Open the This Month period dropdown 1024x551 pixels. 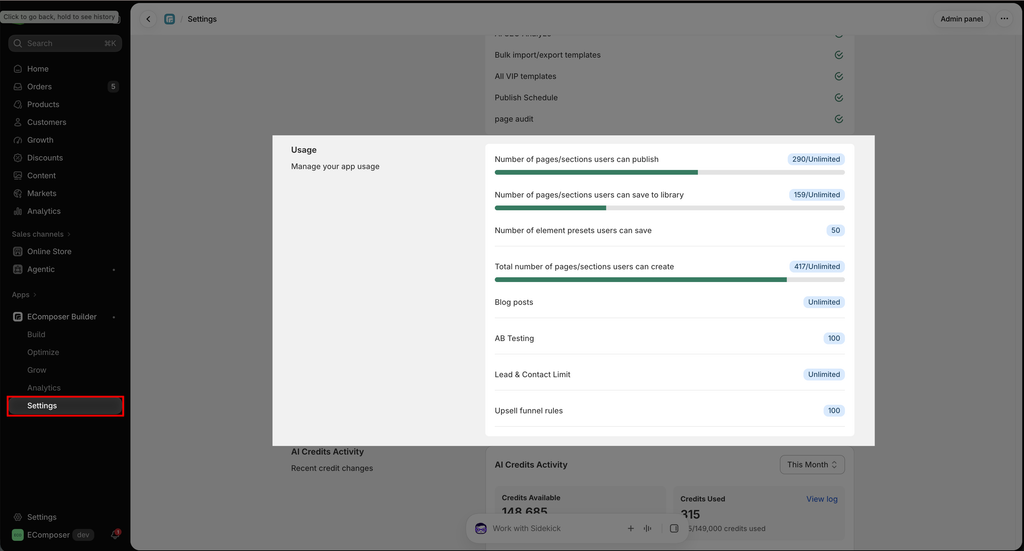coord(812,465)
